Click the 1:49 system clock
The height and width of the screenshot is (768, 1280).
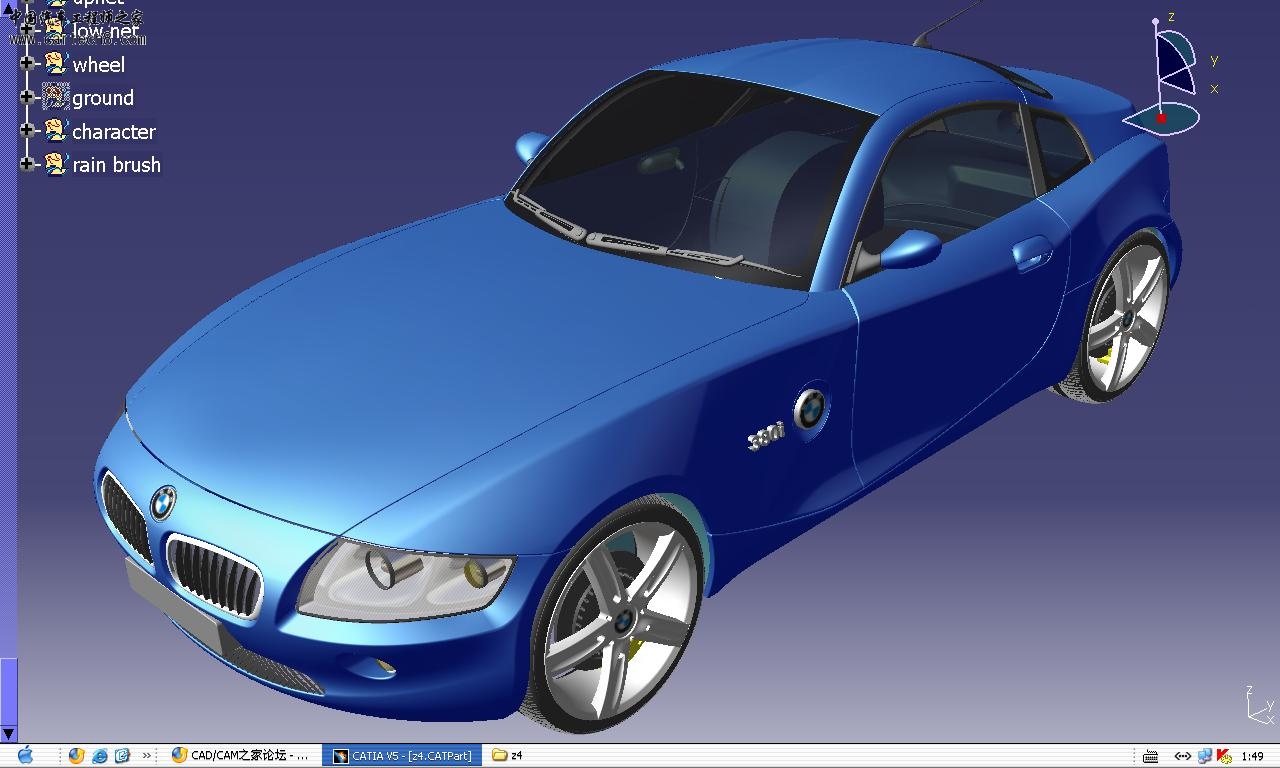[1252, 756]
